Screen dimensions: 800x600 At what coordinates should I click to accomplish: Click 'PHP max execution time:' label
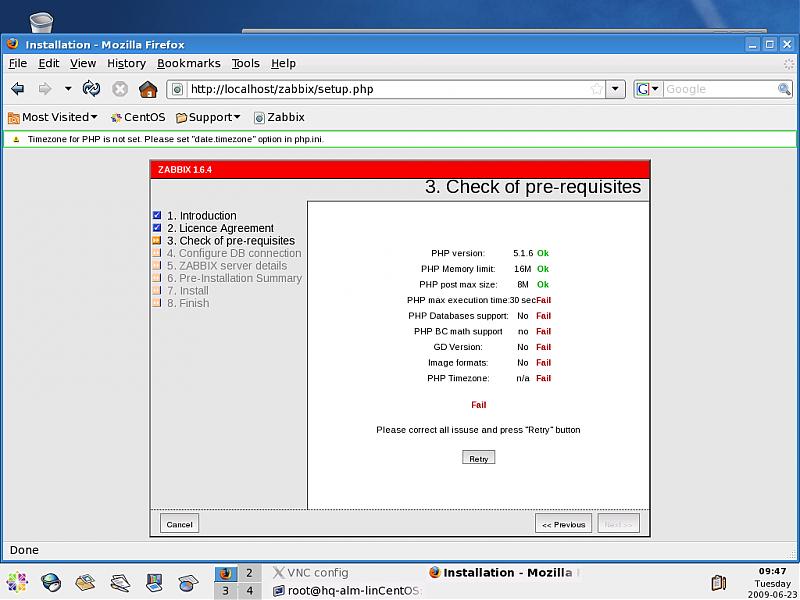(x=458, y=300)
